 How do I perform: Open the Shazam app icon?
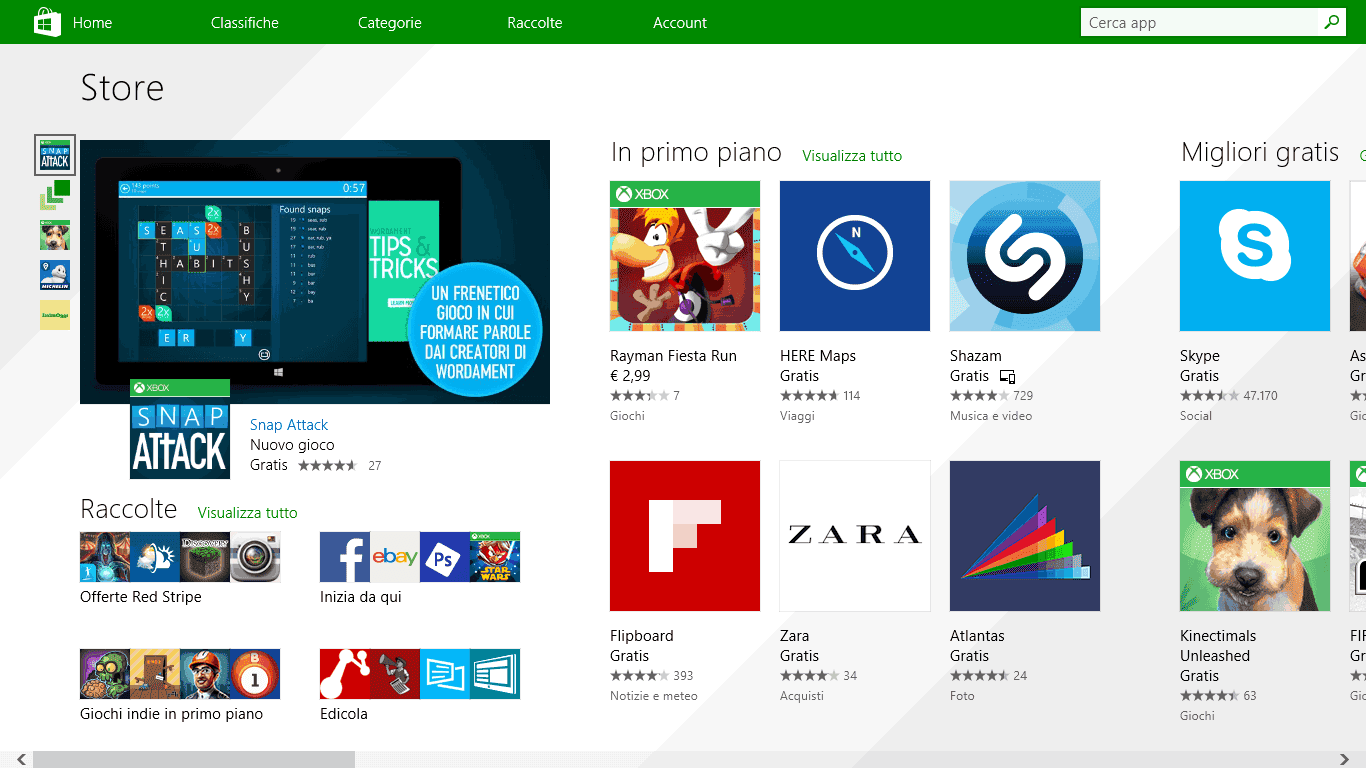[1025, 256]
